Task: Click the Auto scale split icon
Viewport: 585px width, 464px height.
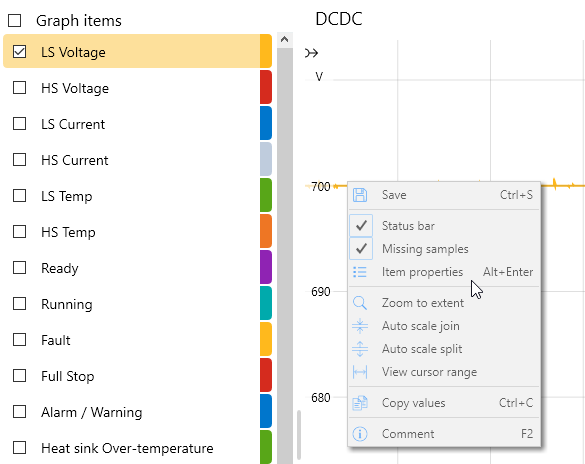Action: tap(360, 349)
